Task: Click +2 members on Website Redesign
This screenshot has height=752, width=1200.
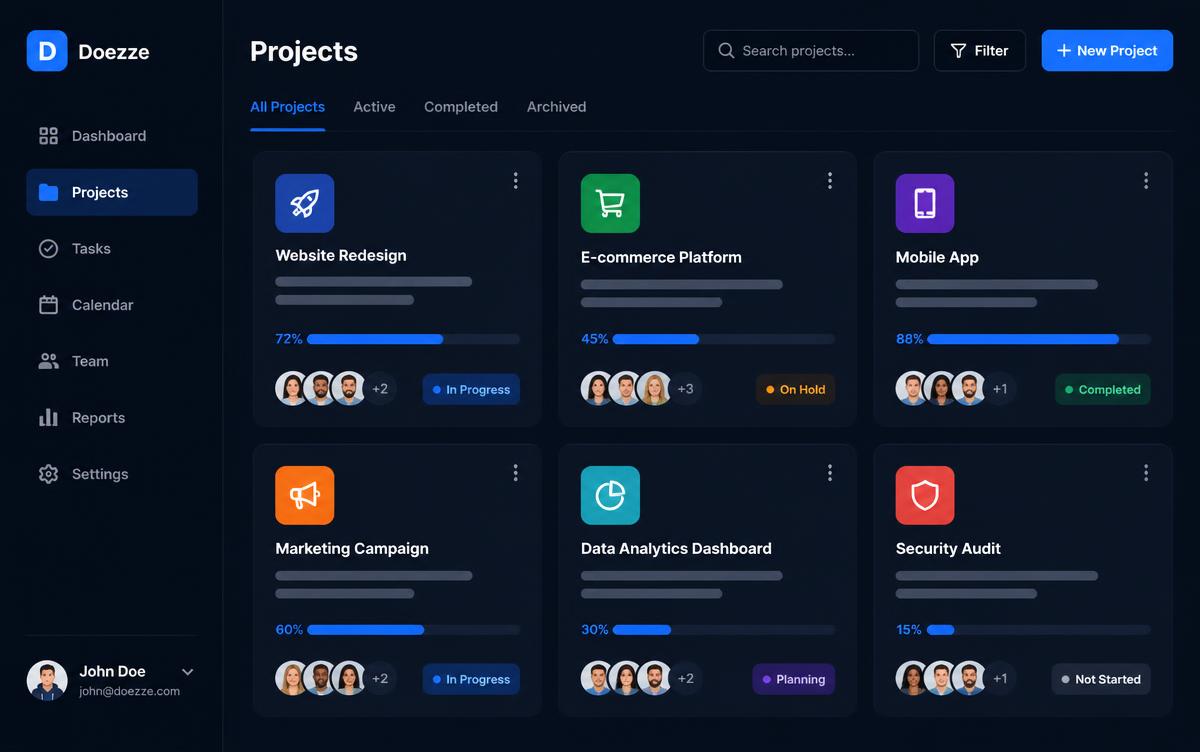Action: pyautogui.click(x=380, y=388)
